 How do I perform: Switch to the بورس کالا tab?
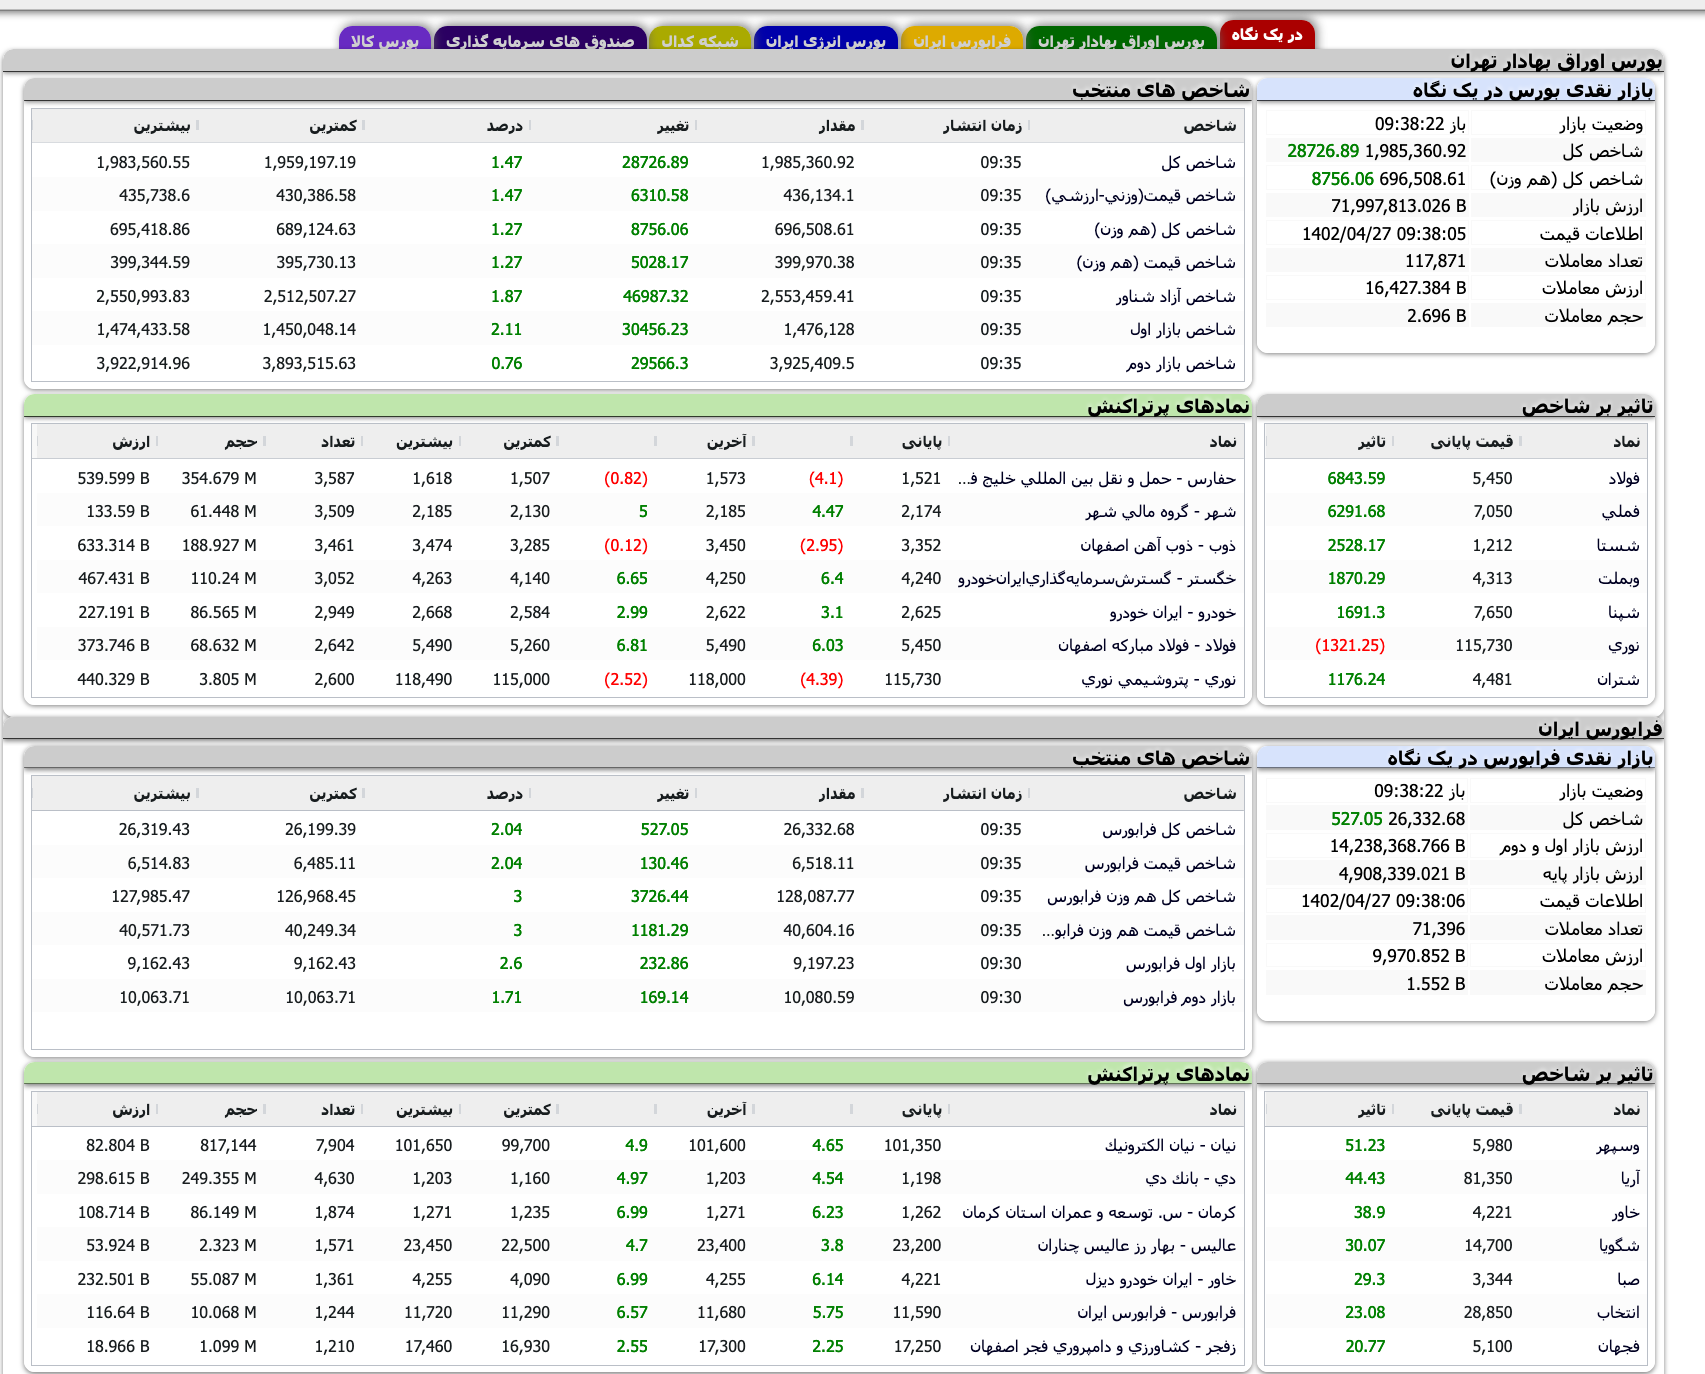(385, 38)
